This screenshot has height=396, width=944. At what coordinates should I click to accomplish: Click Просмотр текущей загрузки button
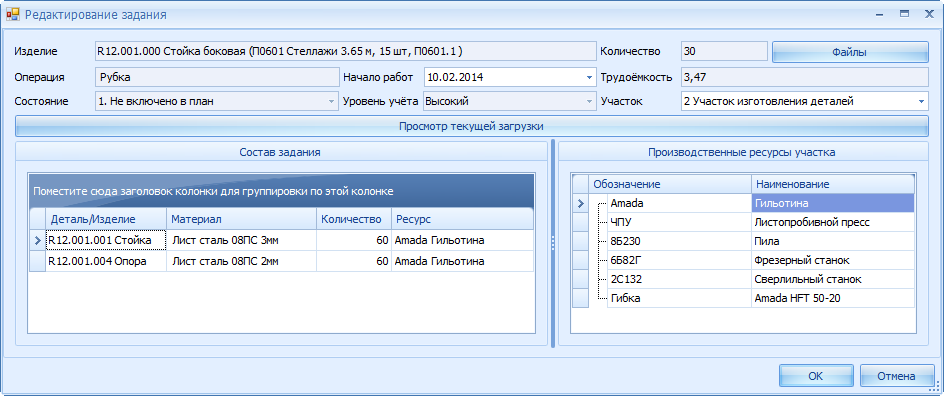click(471, 126)
